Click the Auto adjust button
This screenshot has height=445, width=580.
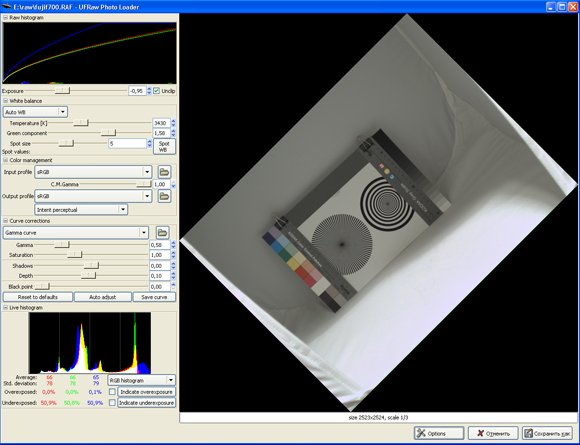[x=103, y=297]
